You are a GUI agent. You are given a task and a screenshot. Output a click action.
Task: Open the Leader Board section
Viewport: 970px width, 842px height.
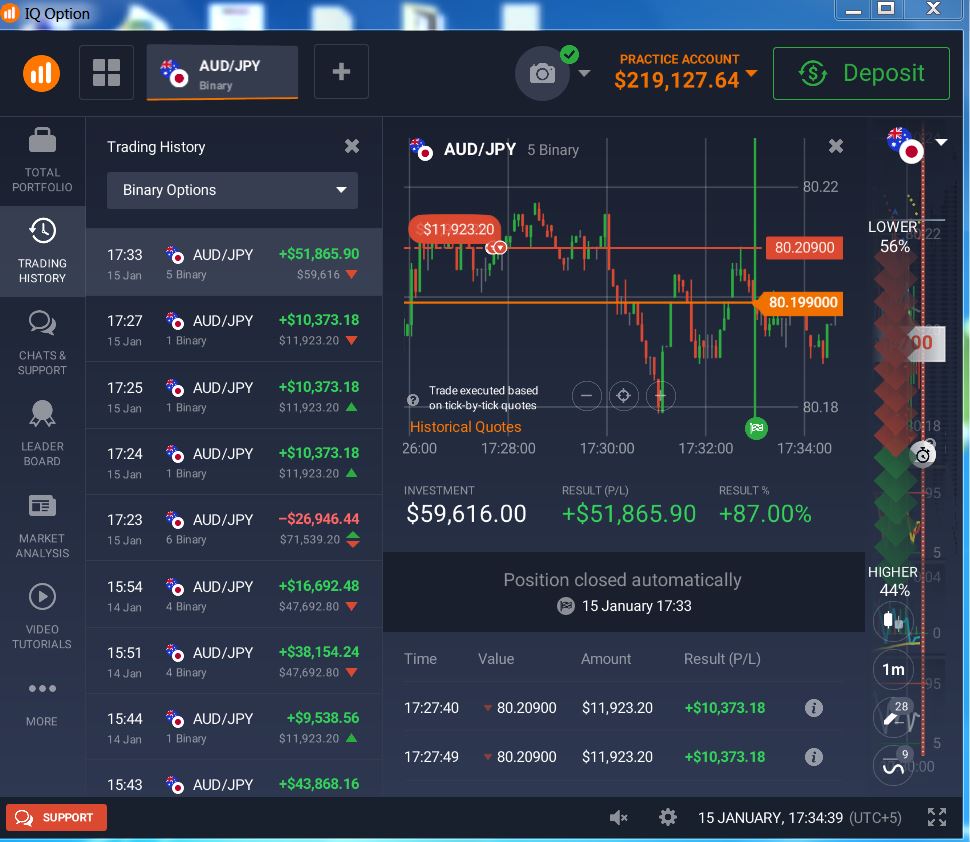click(x=42, y=433)
